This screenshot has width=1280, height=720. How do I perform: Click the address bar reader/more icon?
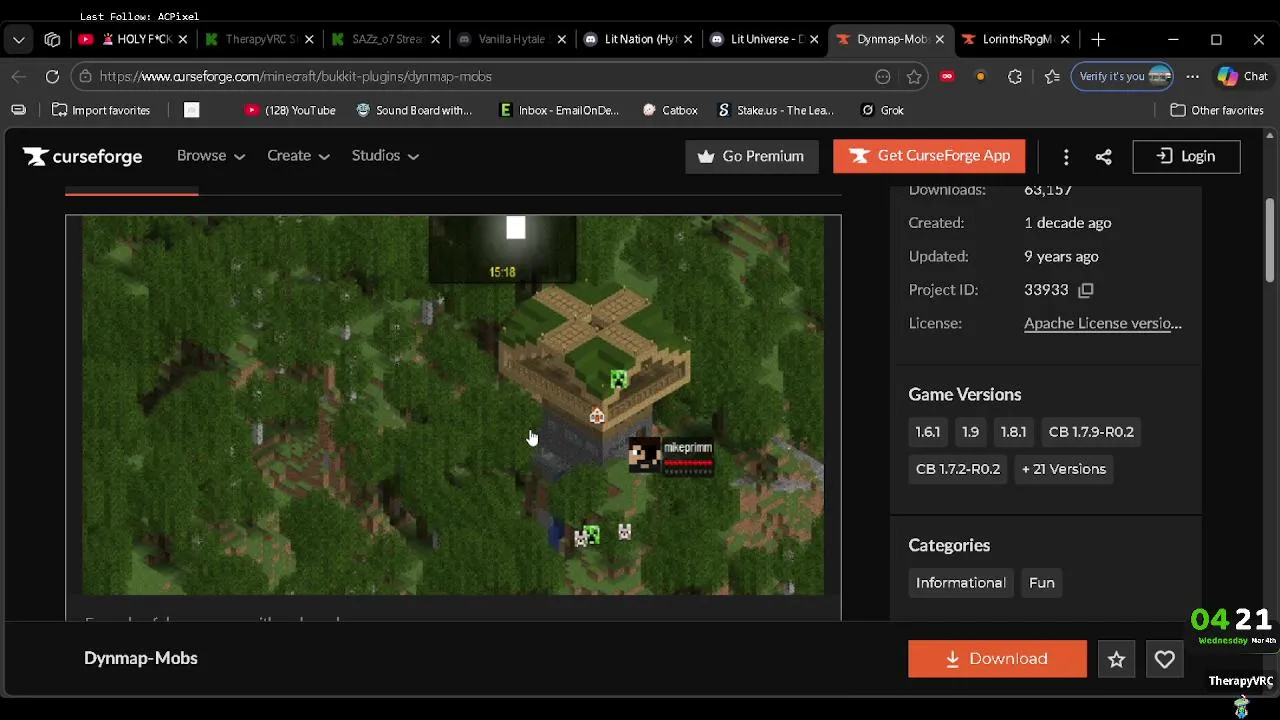[883, 76]
